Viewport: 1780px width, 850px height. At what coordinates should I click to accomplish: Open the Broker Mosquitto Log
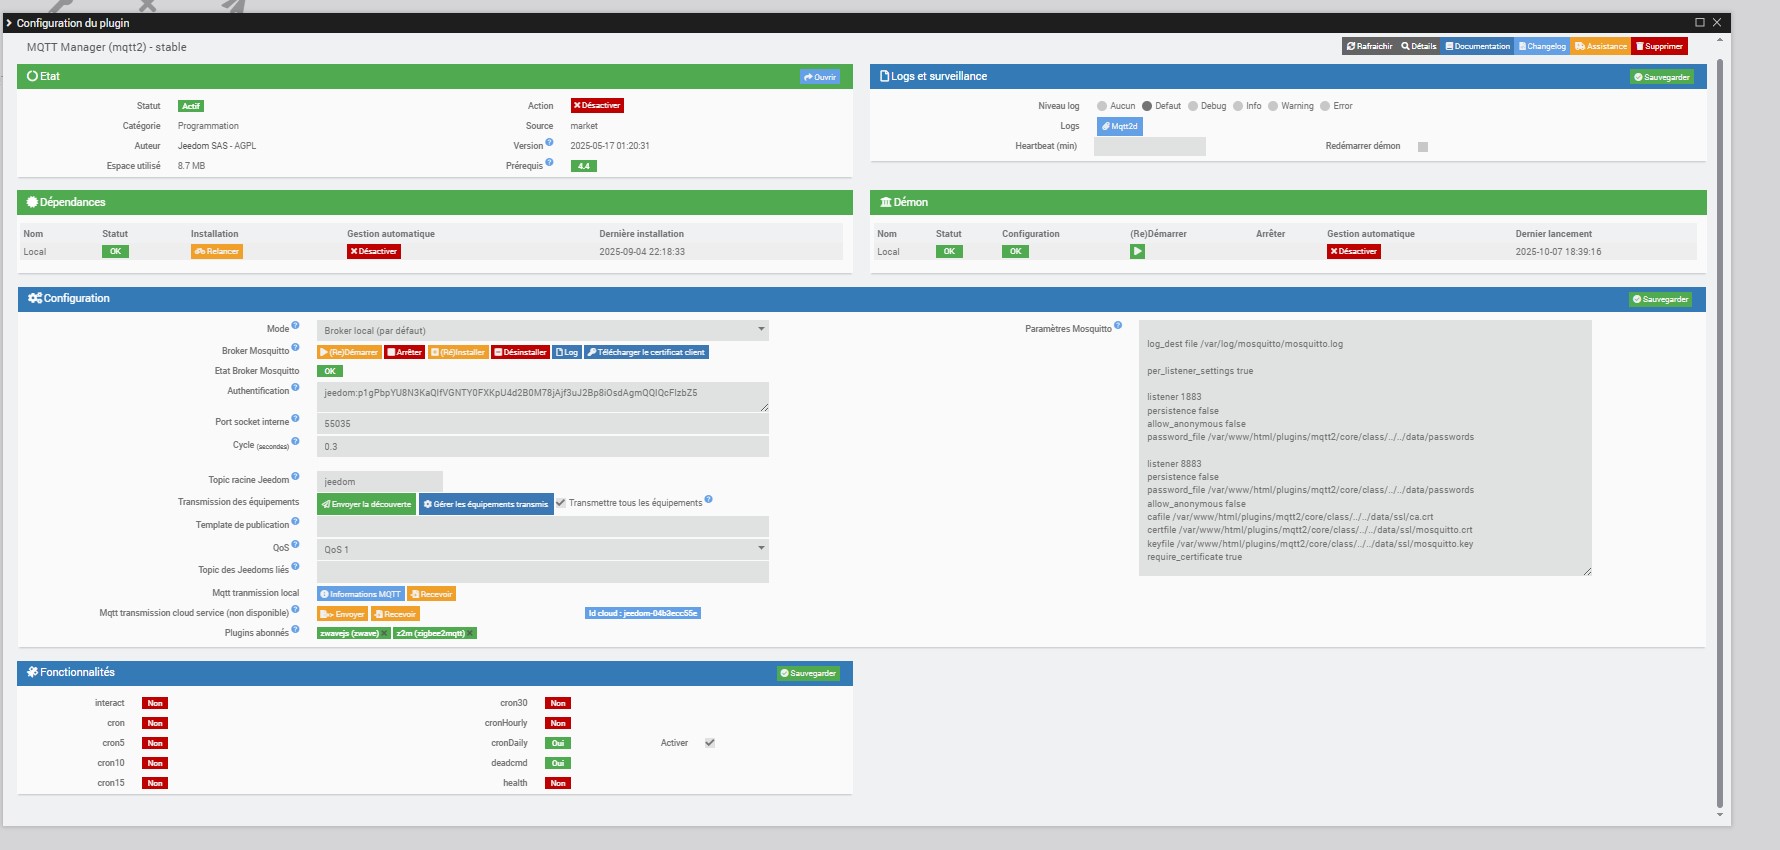[567, 352]
